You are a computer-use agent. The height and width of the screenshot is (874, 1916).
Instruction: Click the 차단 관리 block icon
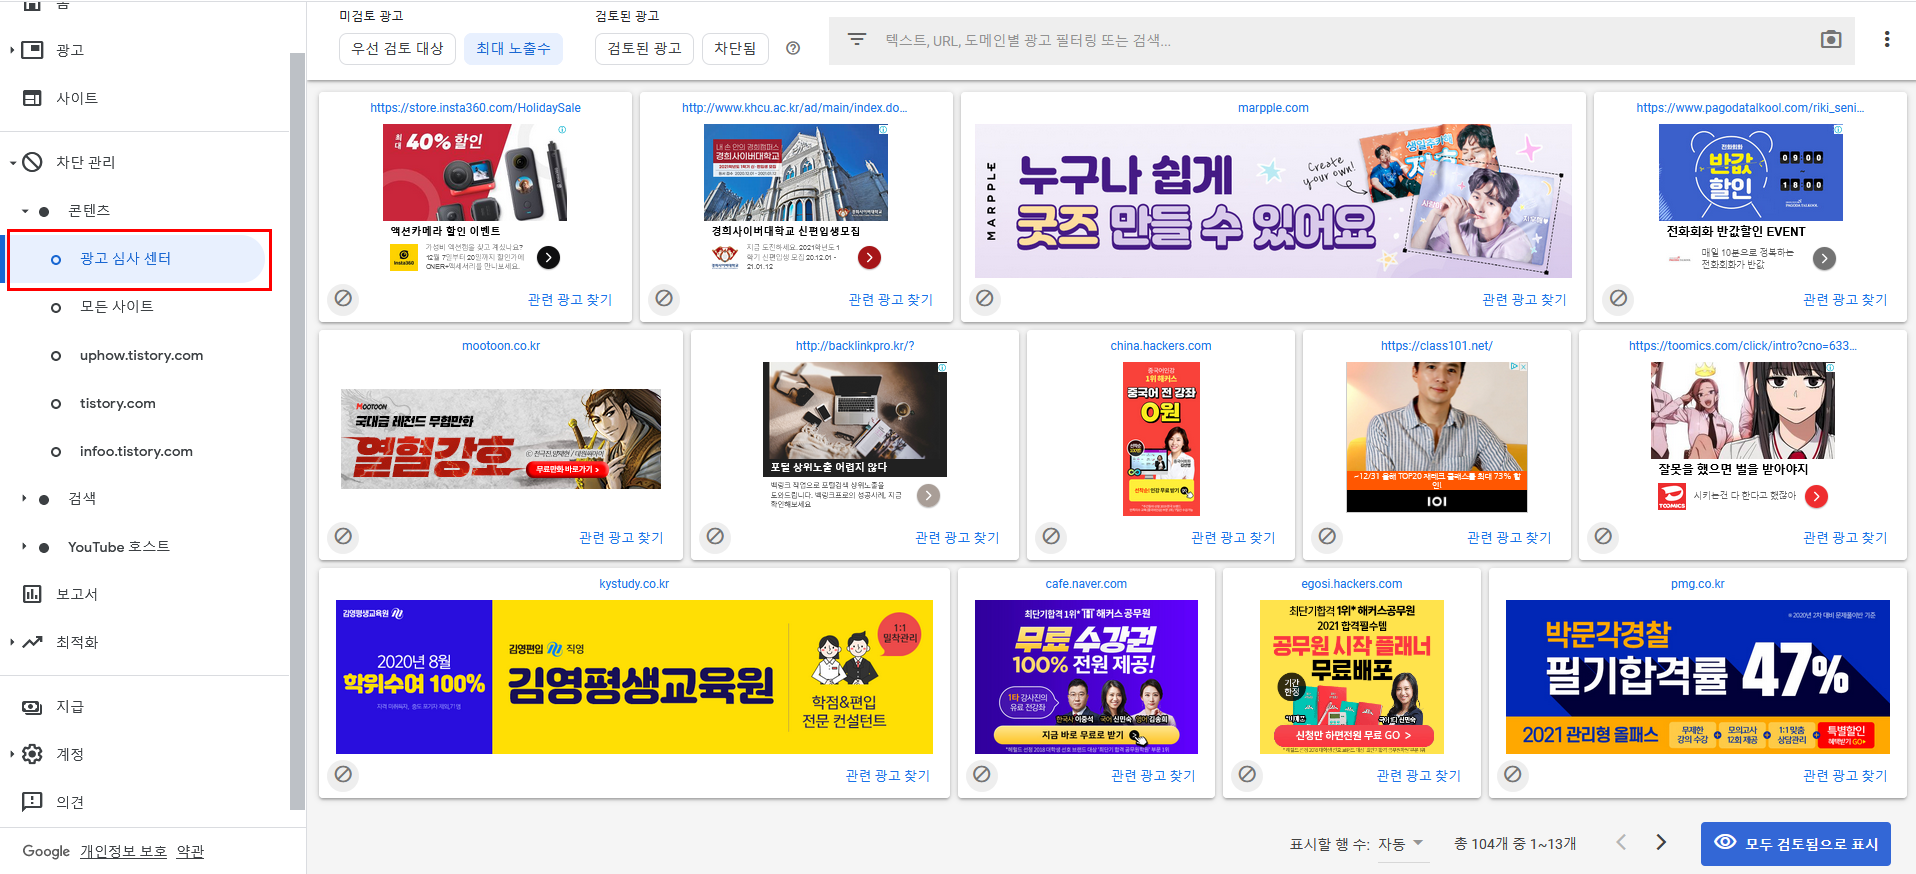coord(33,162)
